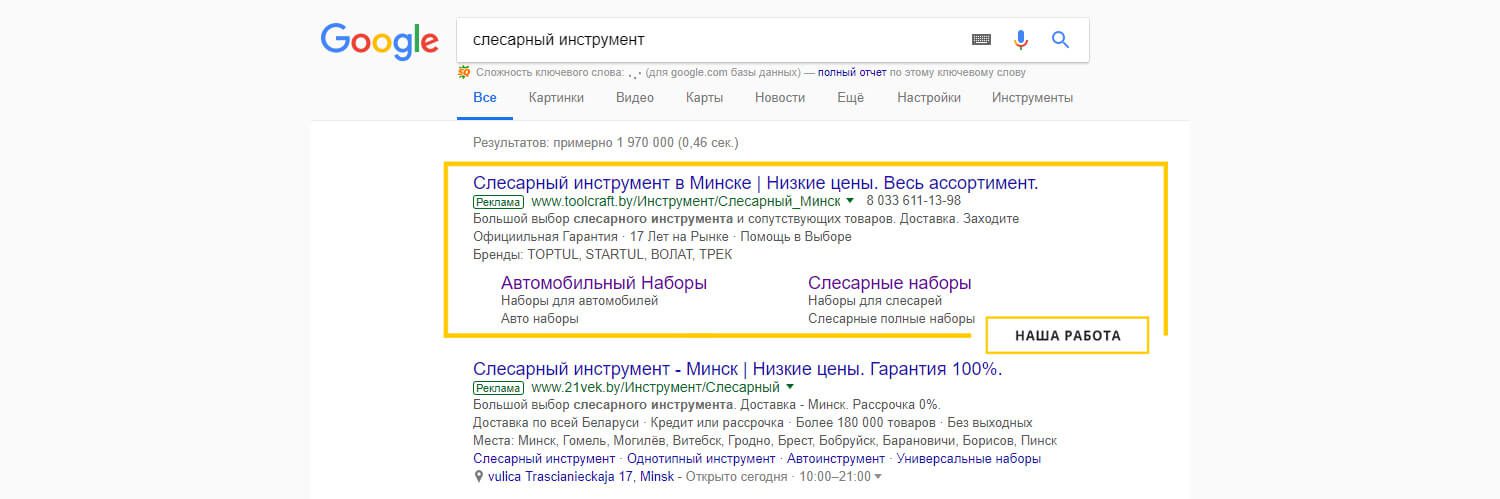Viewport: 1500px width, 499px height.
Task: Open the Новости tab
Action: tap(780, 98)
